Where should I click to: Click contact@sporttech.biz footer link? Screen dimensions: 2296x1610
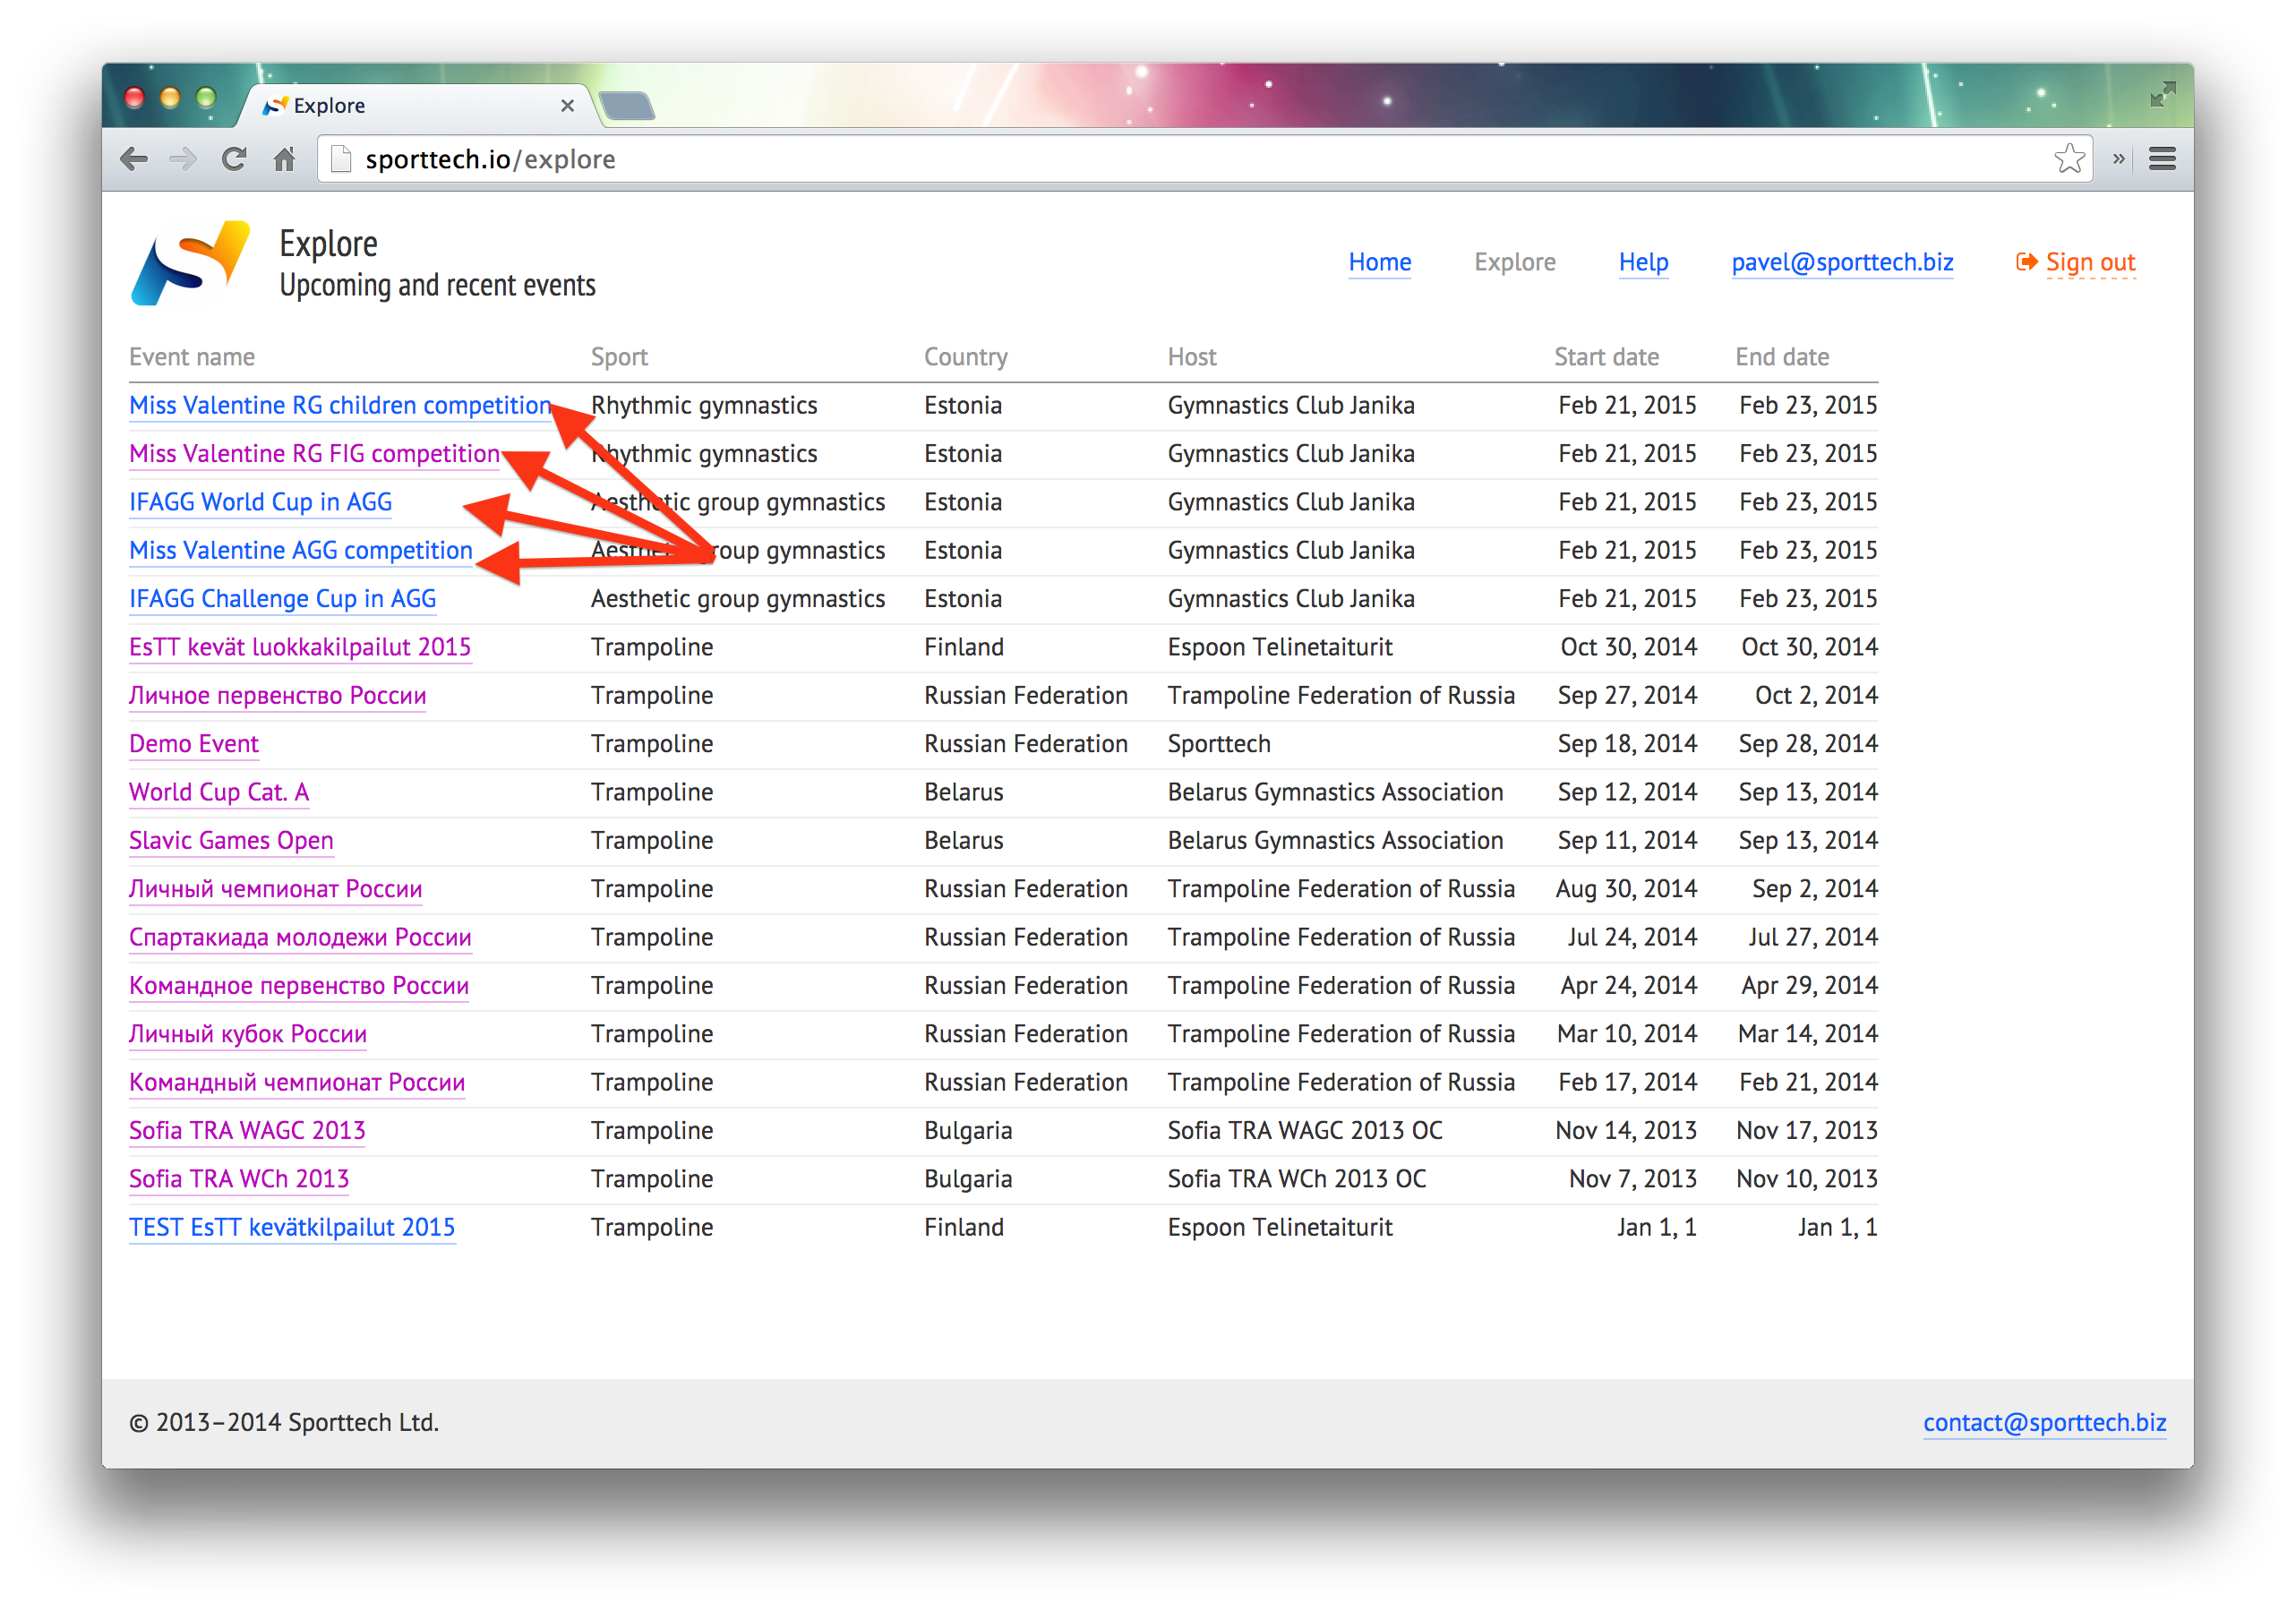pyautogui.click(x=2044, y=1423)
